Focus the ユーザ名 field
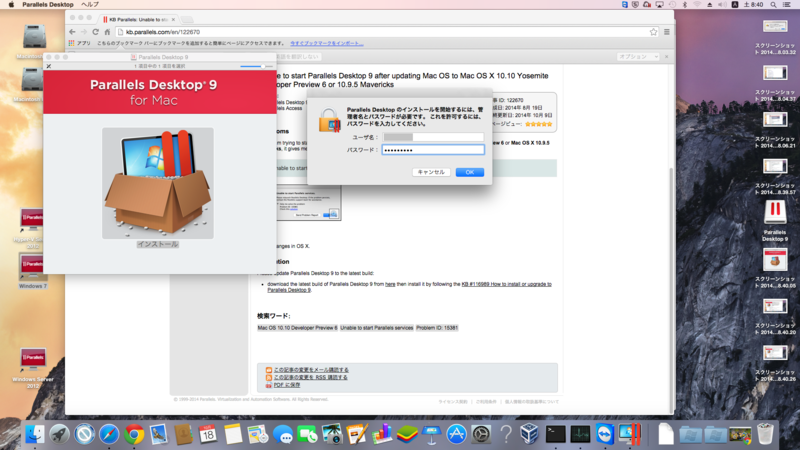This screenshot has height=450, width=800. [433, 137]
